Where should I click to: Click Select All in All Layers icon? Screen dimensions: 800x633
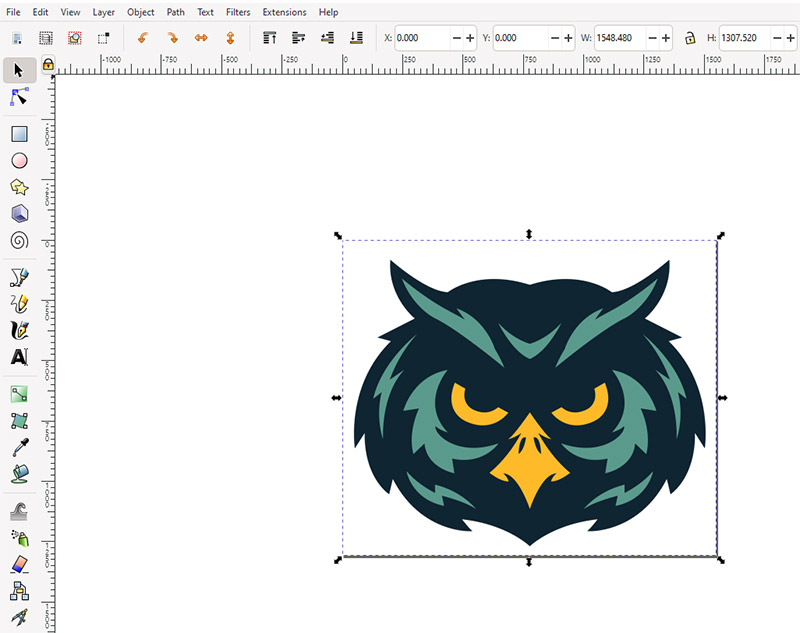[x=46, y=38]
